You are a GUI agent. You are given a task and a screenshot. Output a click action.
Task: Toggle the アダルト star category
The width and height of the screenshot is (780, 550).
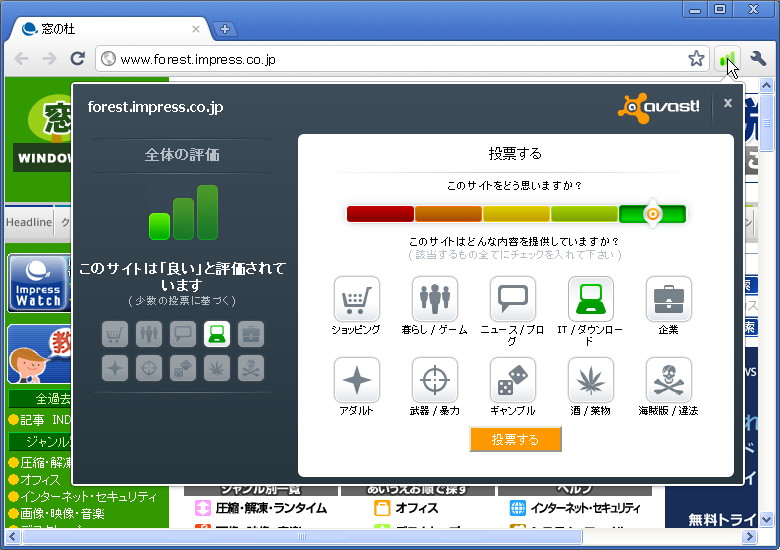(x=357, y=380)
